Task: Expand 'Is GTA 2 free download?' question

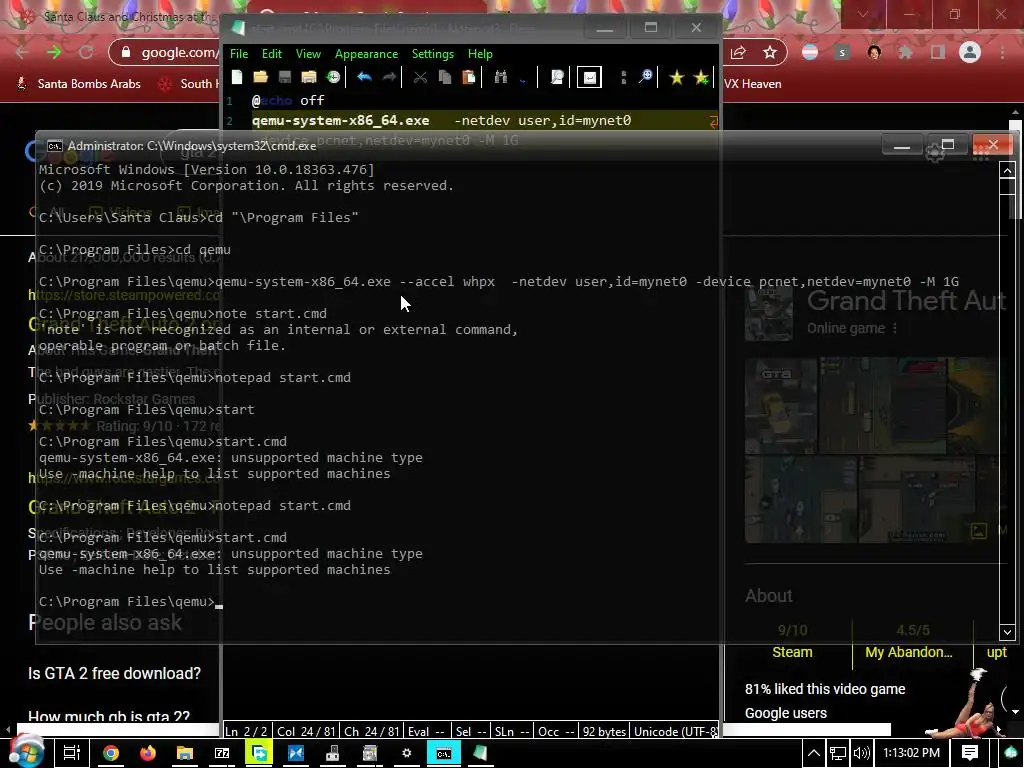Action: point(114,673)
